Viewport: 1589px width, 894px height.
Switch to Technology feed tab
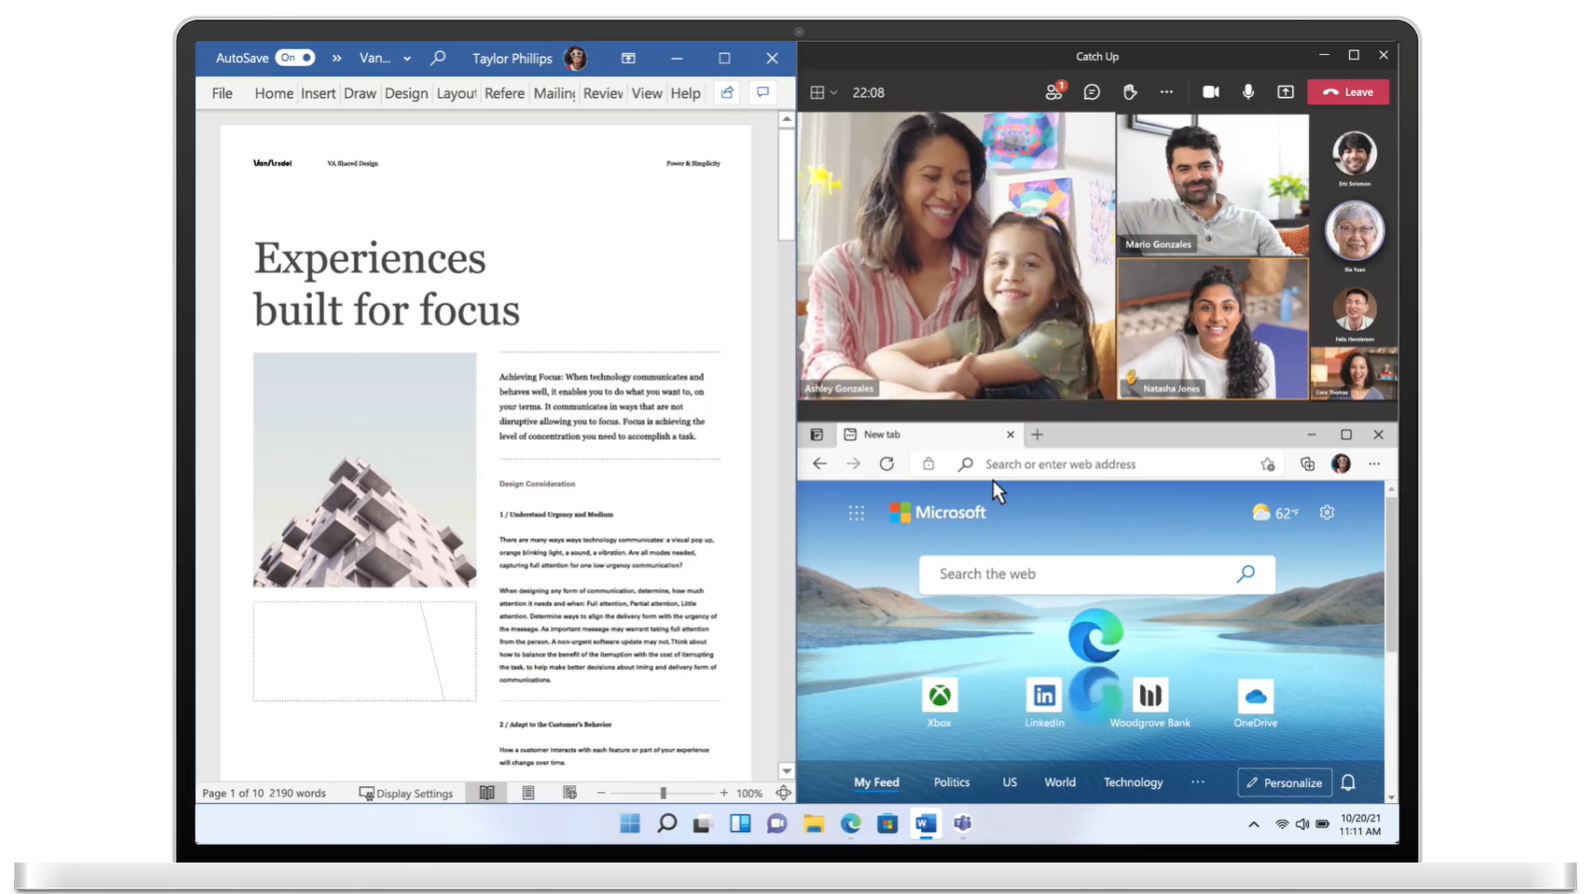[x=1133, y=782]
